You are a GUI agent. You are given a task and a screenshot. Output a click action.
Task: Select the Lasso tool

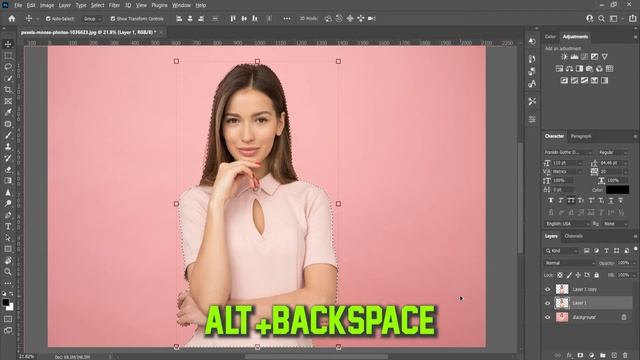coord(8,67)
